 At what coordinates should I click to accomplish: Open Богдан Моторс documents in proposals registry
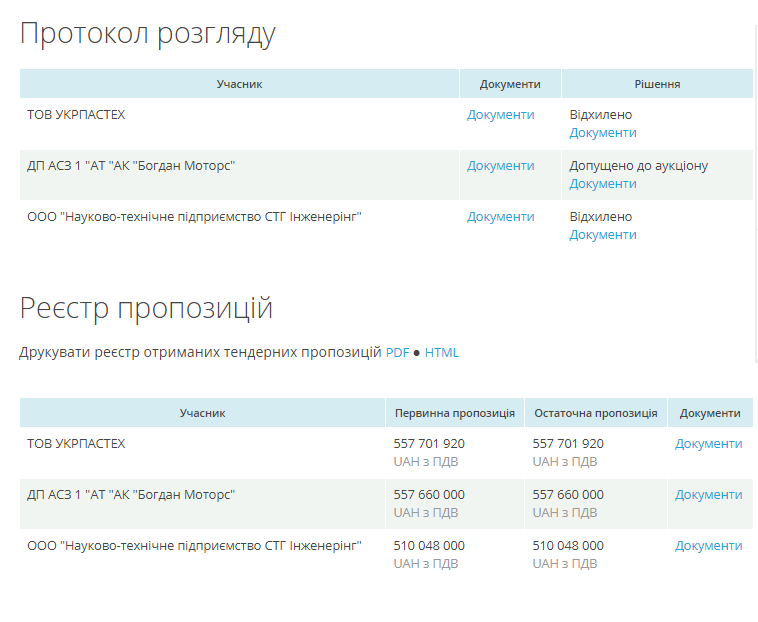point(708,495)
